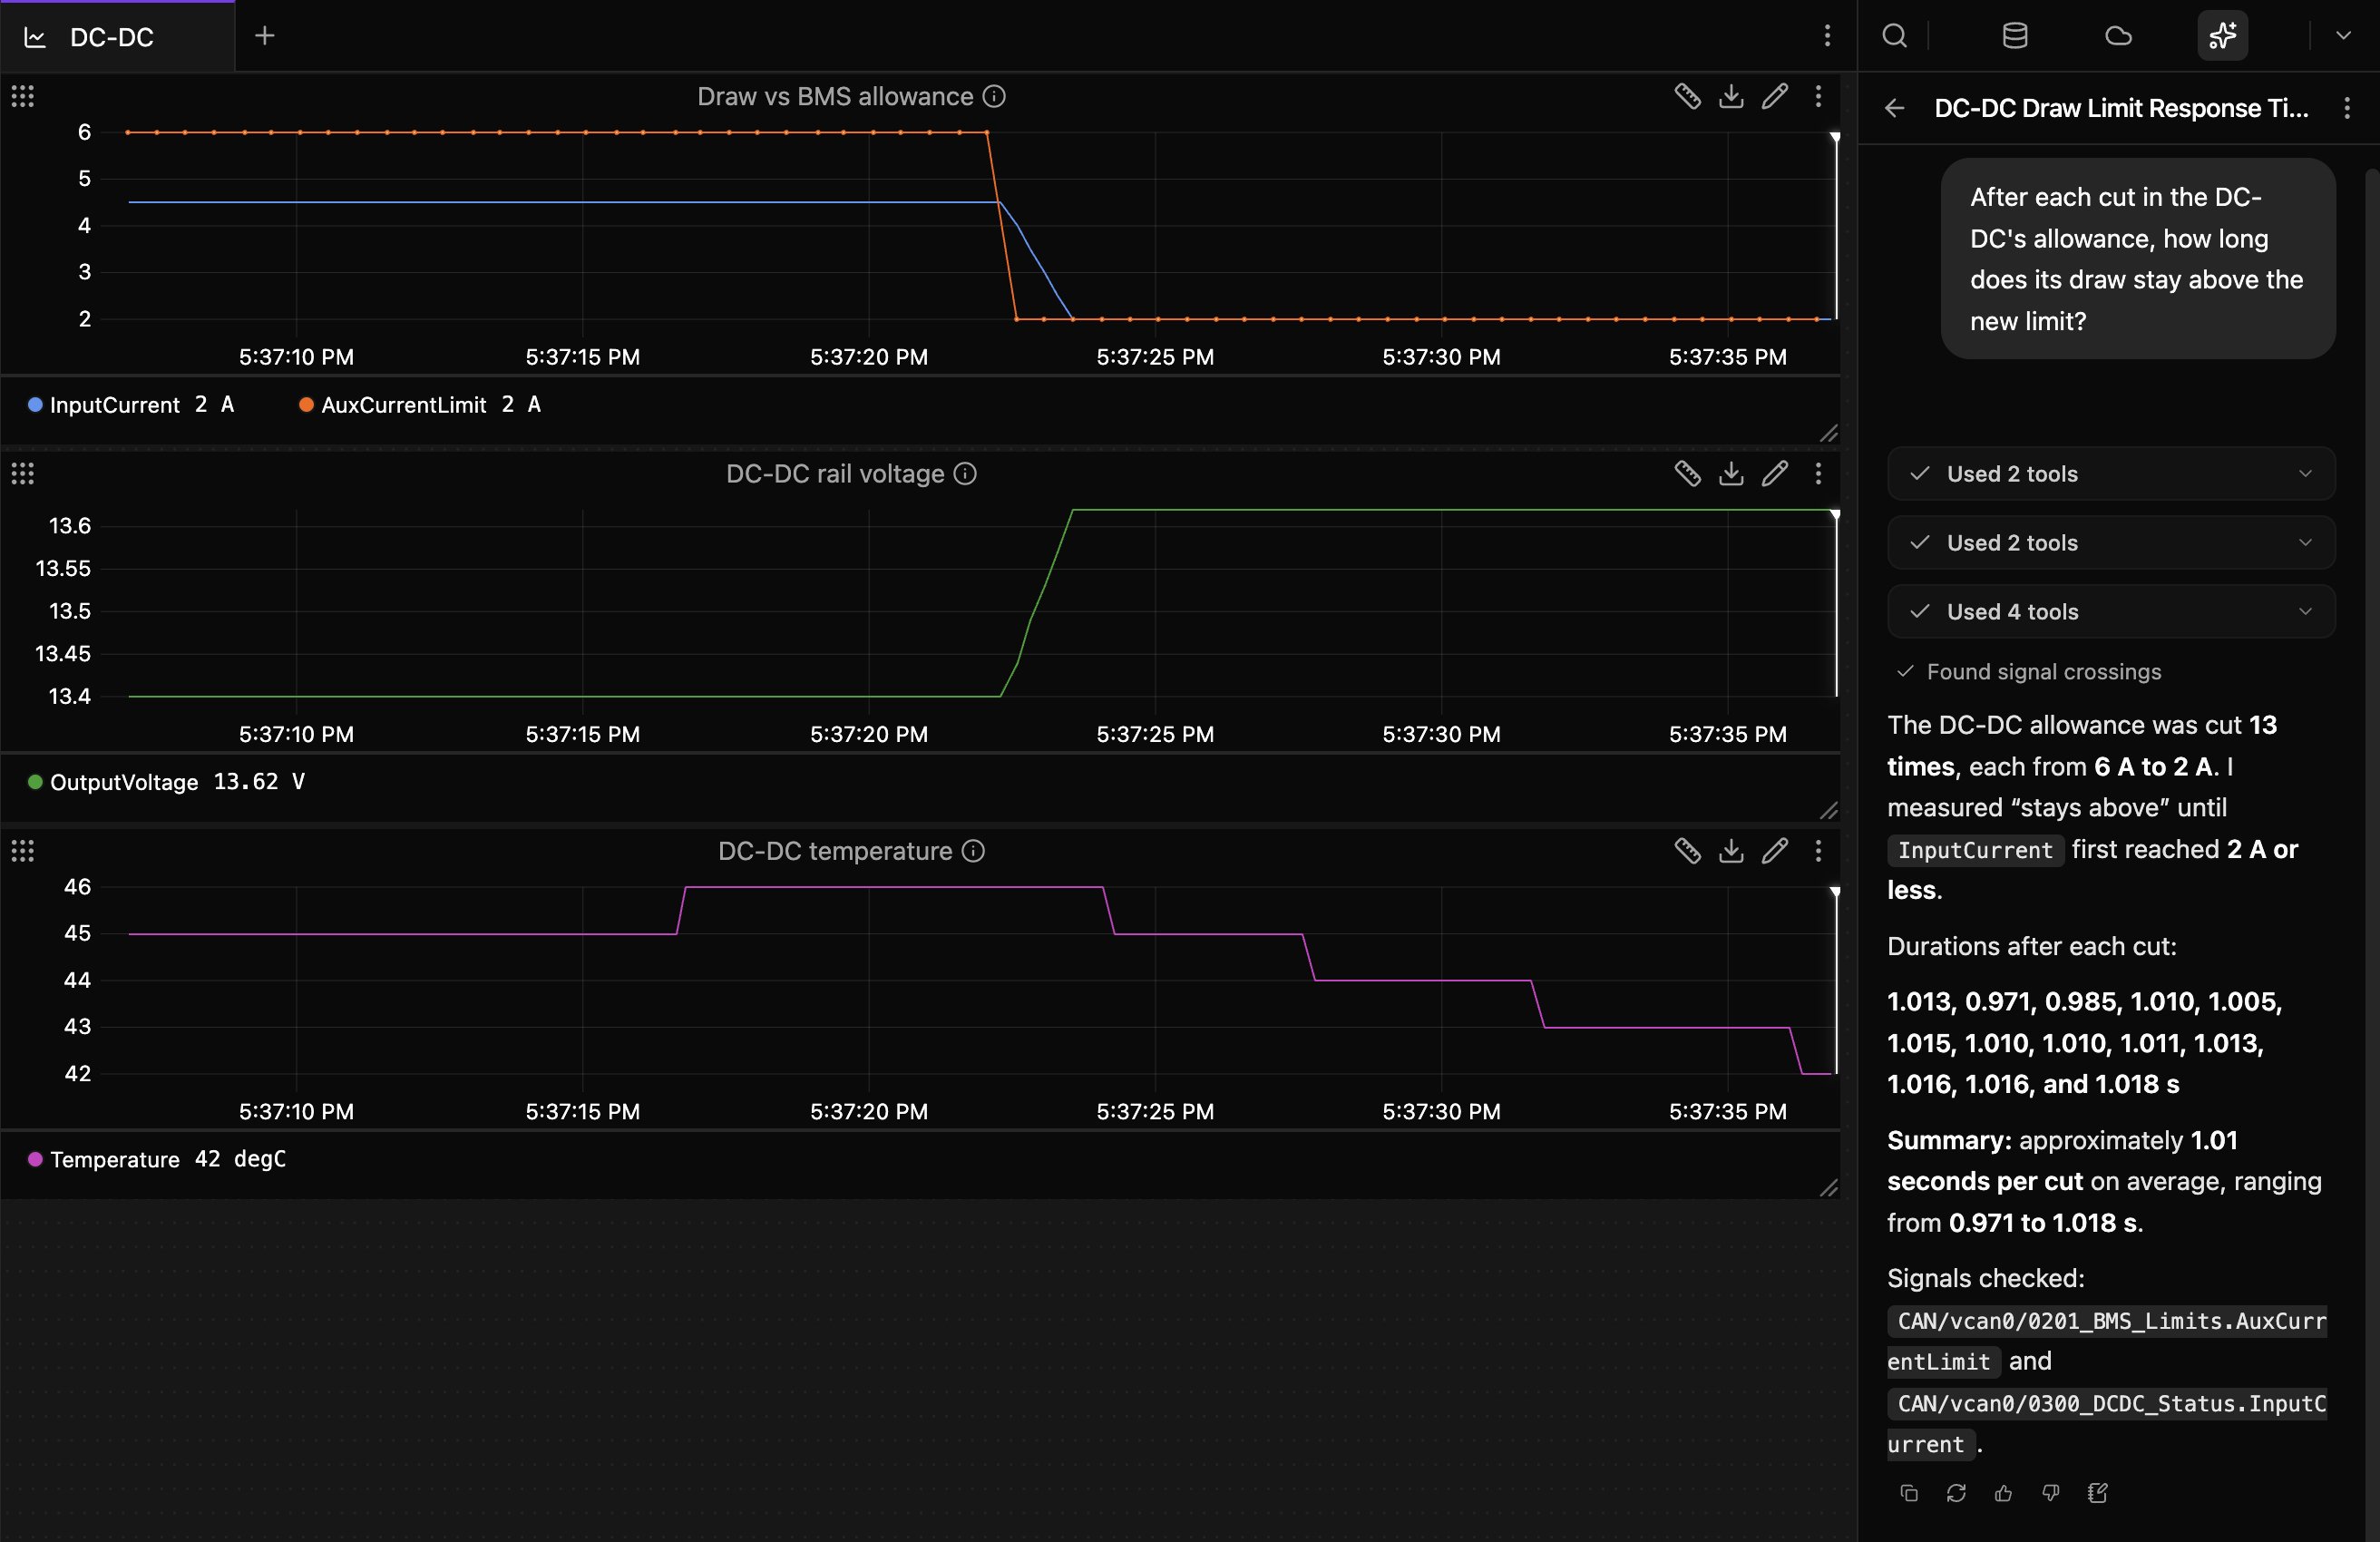Edit the DC-DC rail voltage panel
The image size is (2380, 1542).
1775,473
